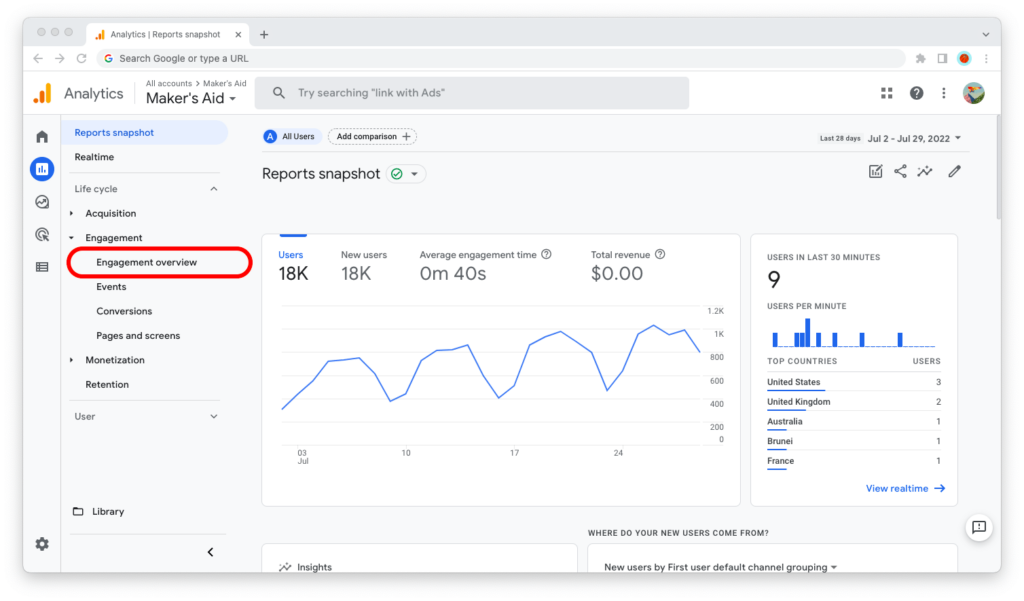This screenshot has width=1024, height=601.
Task: Open the Home icon in left rail
Action: click(x=42, y=137)
